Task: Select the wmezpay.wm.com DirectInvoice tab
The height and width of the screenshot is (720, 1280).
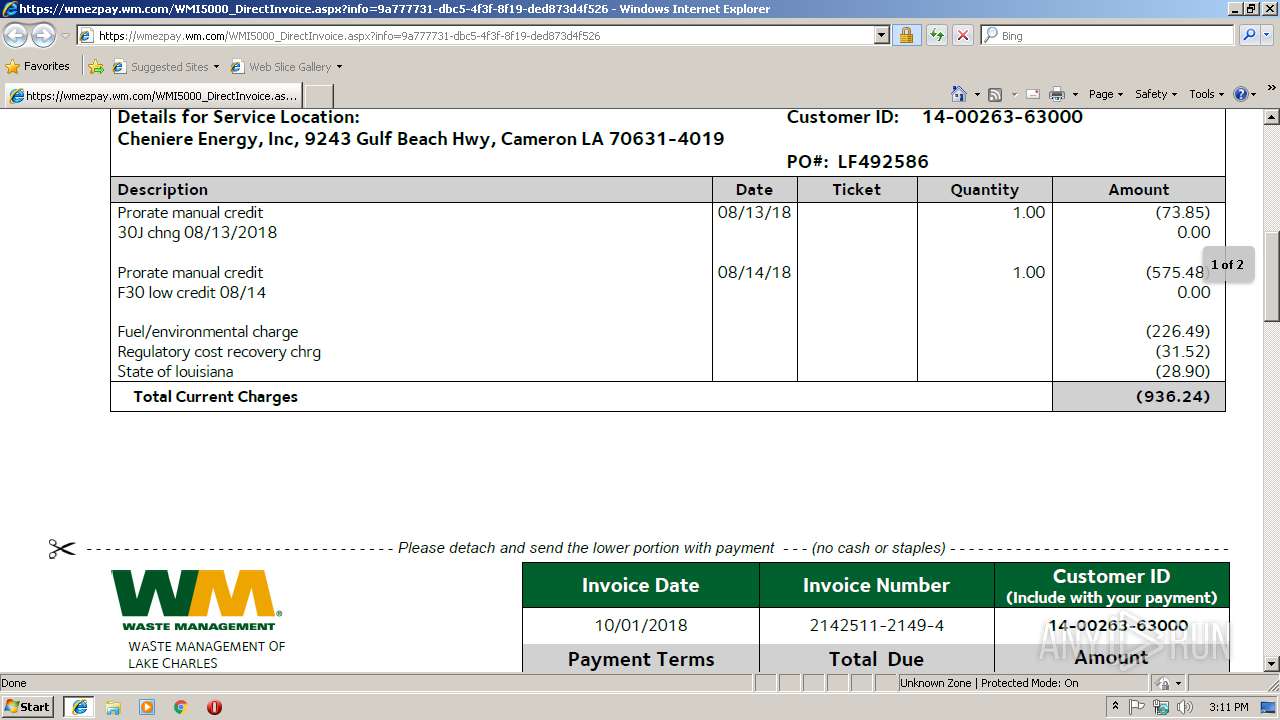Action: tap(153, 96)
